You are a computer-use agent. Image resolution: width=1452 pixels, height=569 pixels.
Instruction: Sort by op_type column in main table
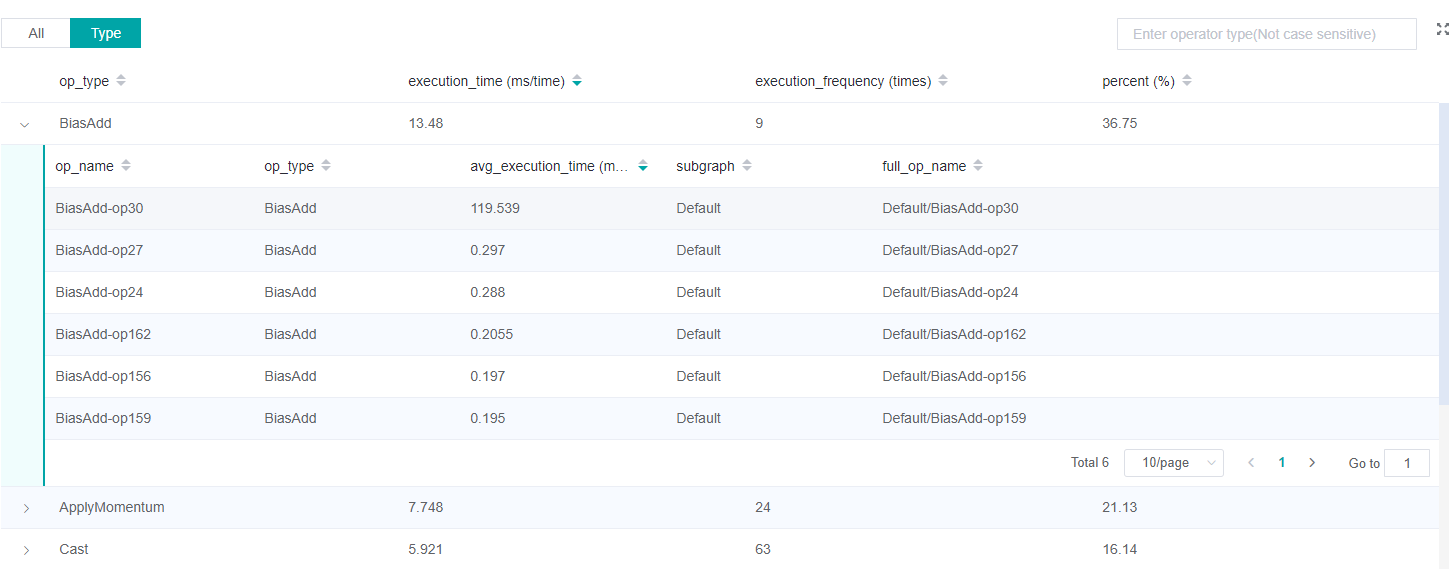tap(121, 81)
